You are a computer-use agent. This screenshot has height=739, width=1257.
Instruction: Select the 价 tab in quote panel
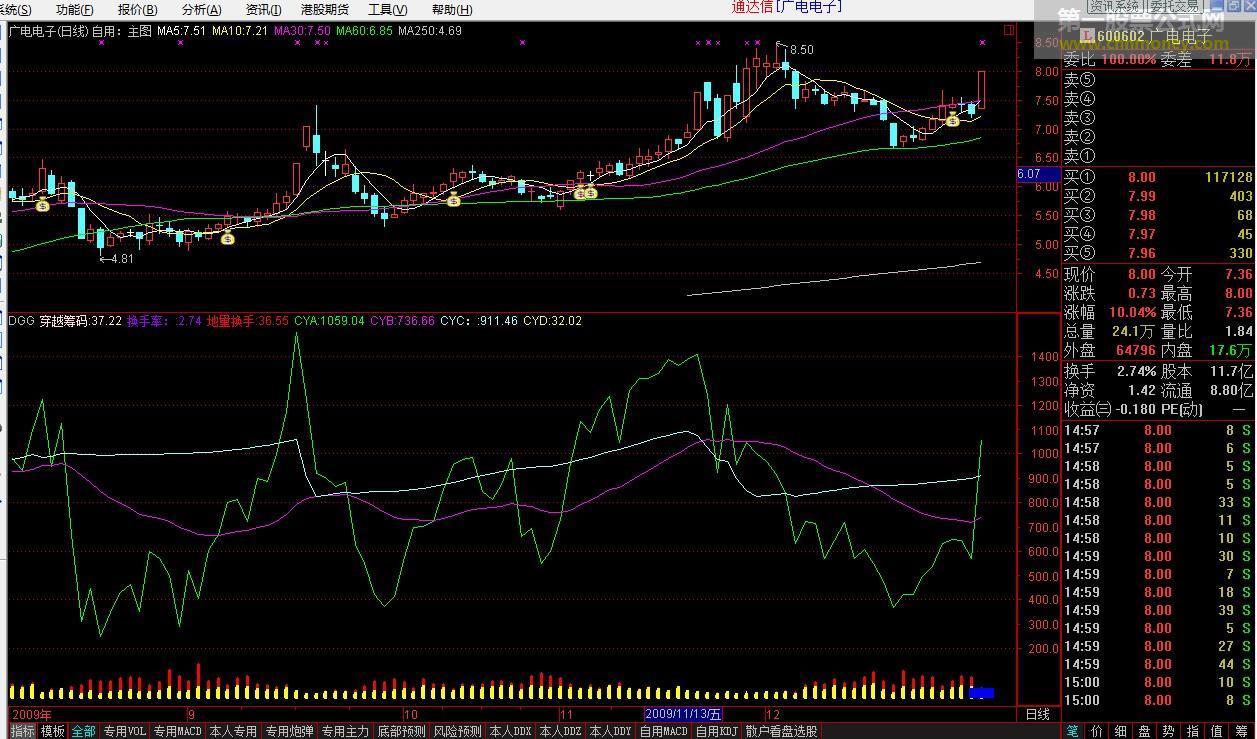[1097, 731]
